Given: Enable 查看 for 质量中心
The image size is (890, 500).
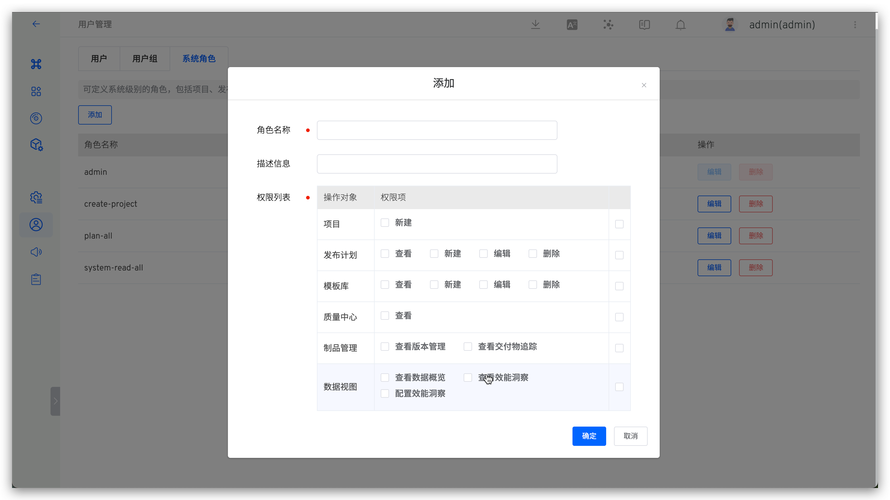Looking at the screenshot, I should tap(385, 316).
